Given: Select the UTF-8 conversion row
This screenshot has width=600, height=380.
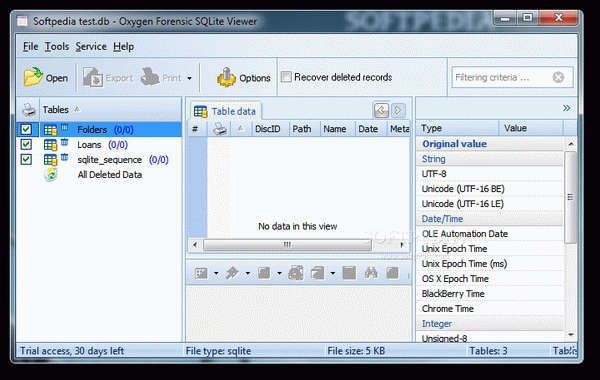Looking at the screenshot, I should 490,174.
